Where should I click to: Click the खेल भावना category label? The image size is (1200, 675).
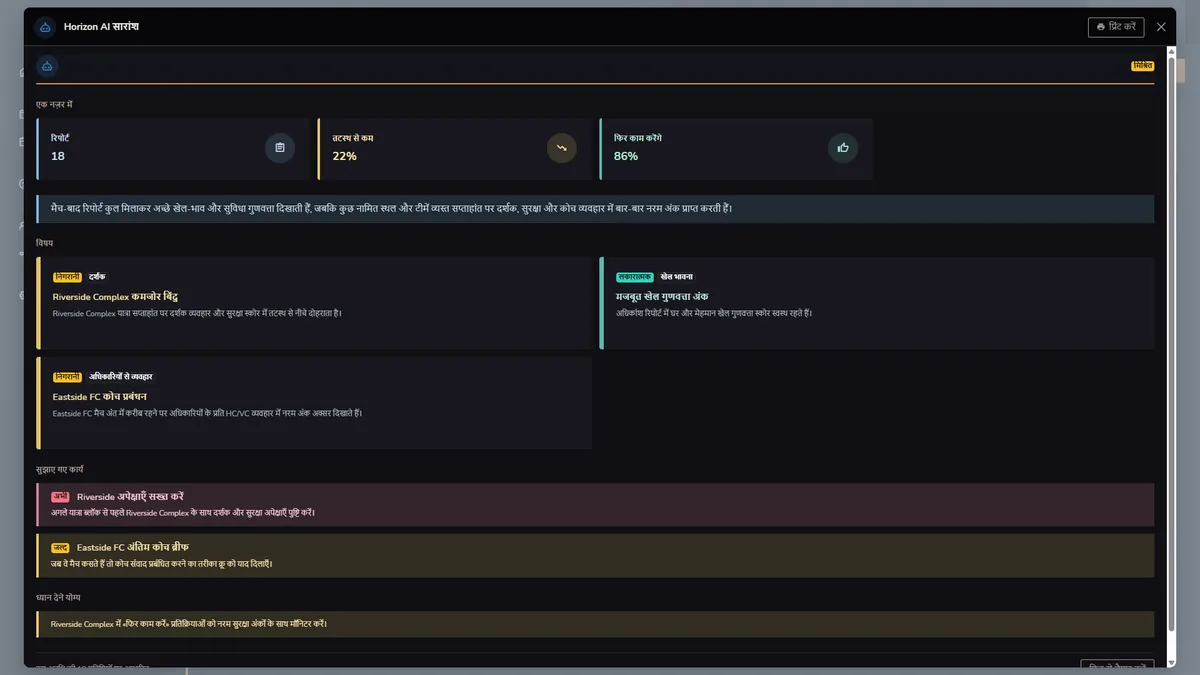click(x=677, y=276)
